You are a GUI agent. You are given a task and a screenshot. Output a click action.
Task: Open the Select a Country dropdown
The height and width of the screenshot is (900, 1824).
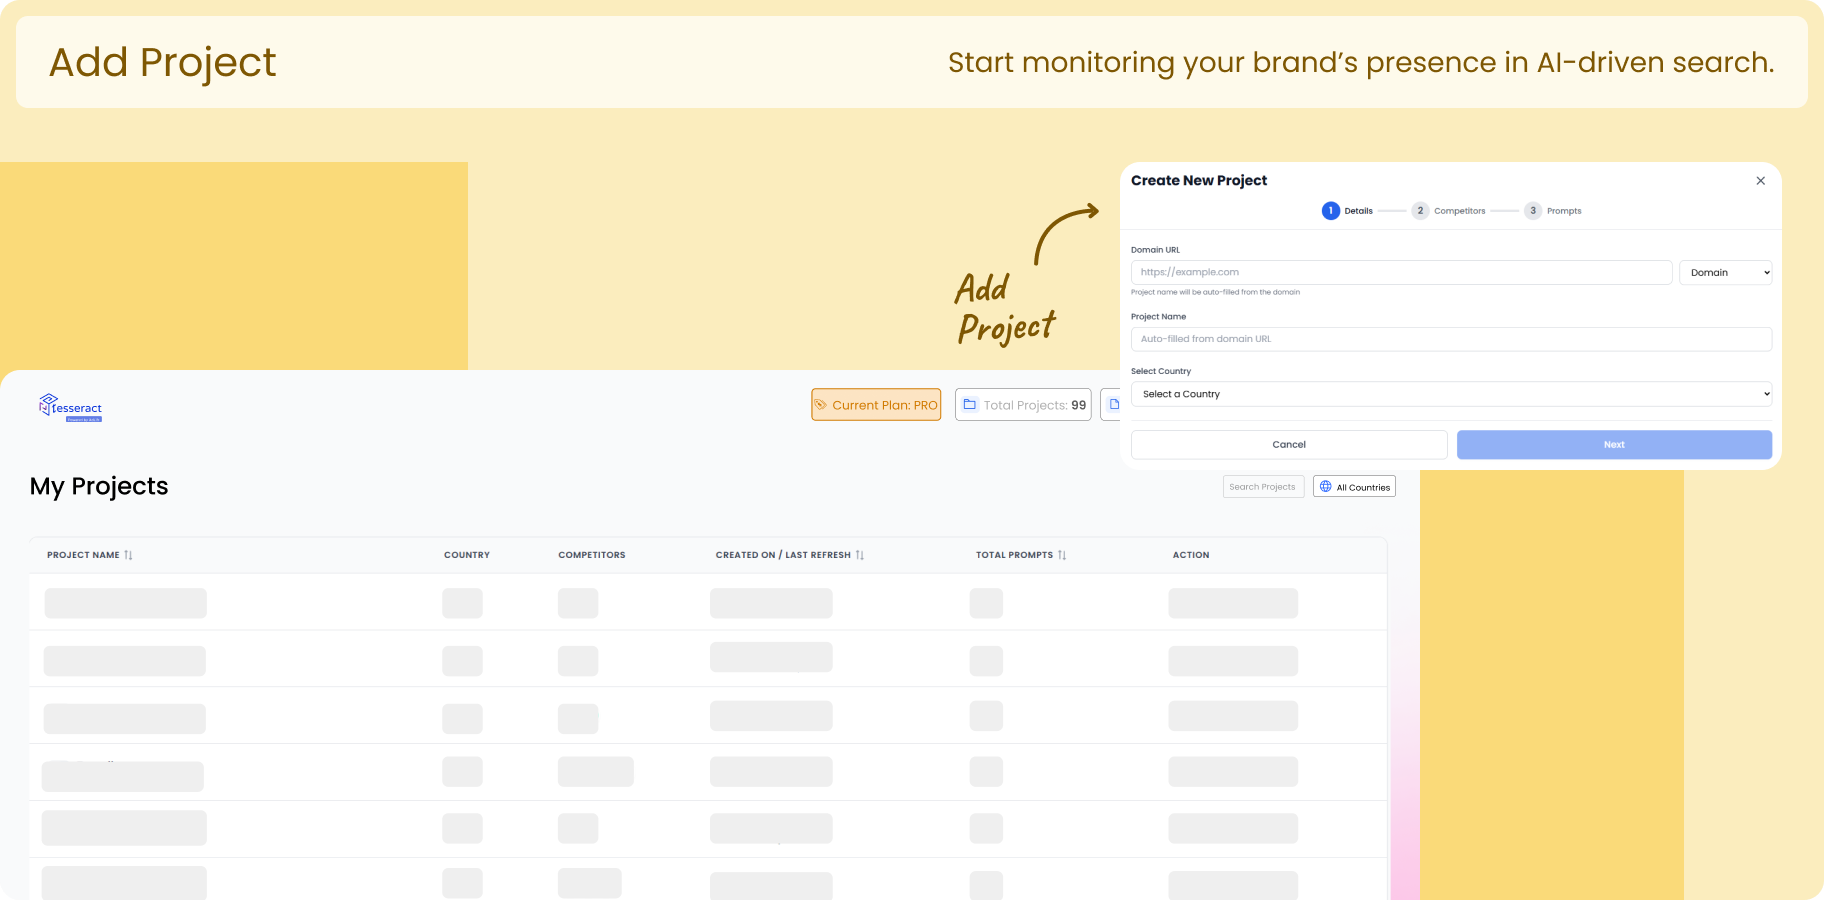tap(1450, 393)
